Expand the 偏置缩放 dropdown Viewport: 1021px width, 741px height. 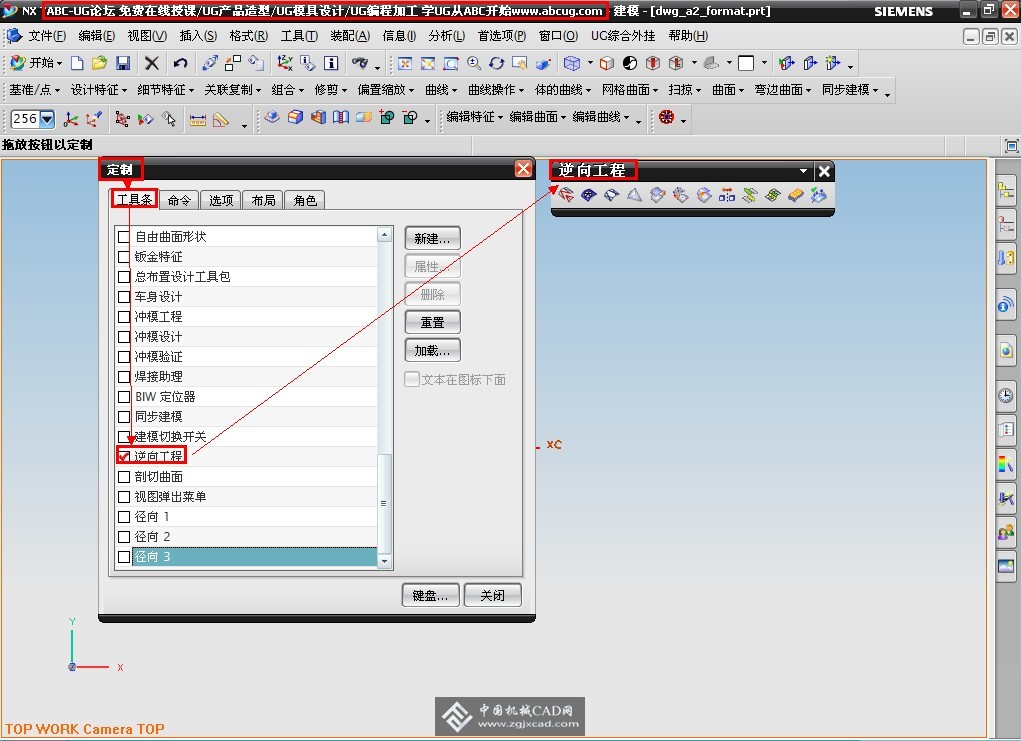point(385,90)
